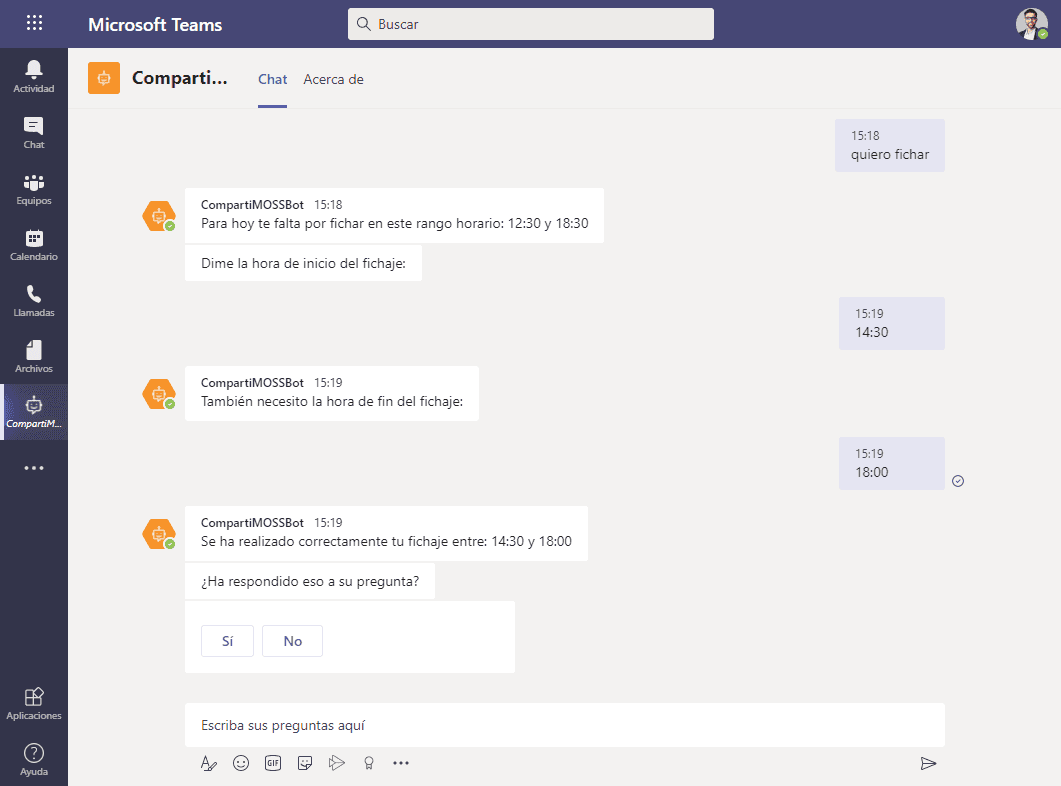
Task: Select the sent '18:00' message
Action: [x=892, y=463]
